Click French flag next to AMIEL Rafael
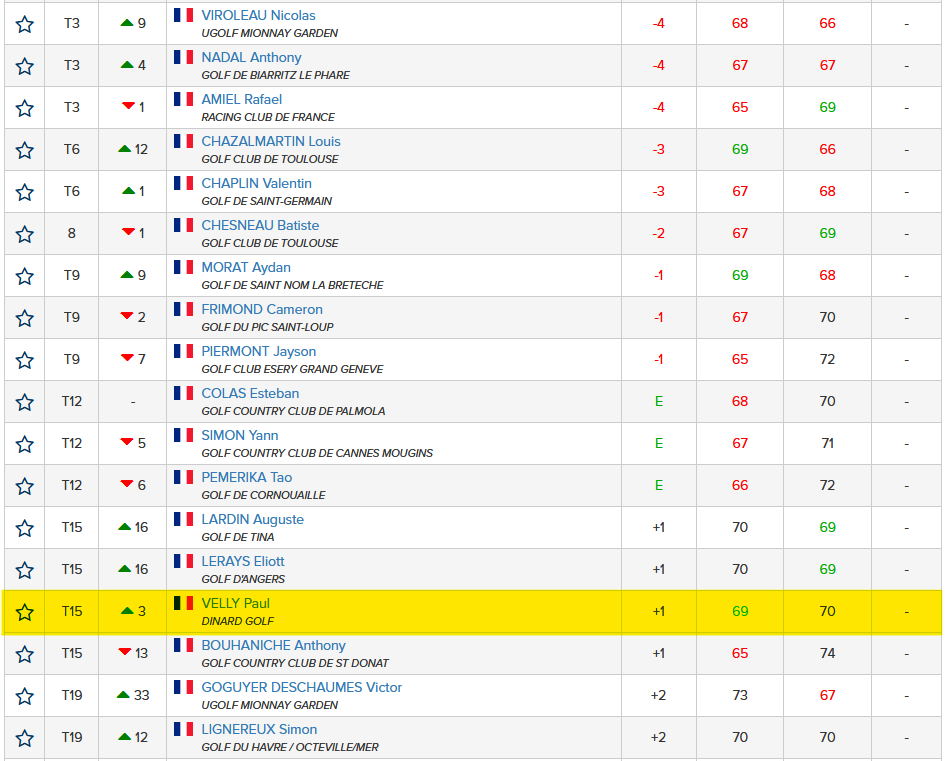Screen dimensions: 950x761 pos(184,99)
